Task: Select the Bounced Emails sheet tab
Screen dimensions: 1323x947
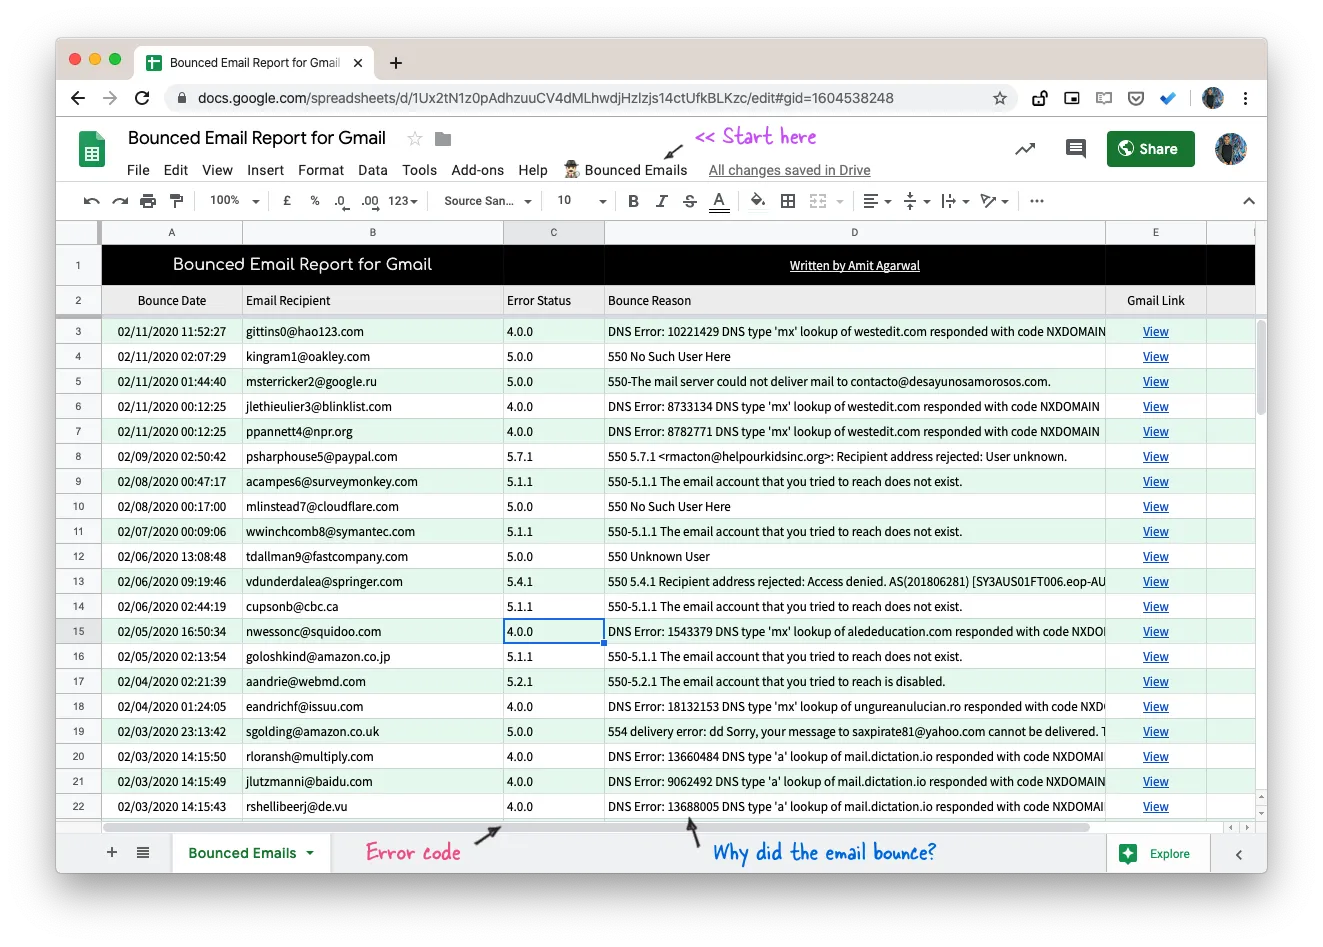Action: [241, 853]
